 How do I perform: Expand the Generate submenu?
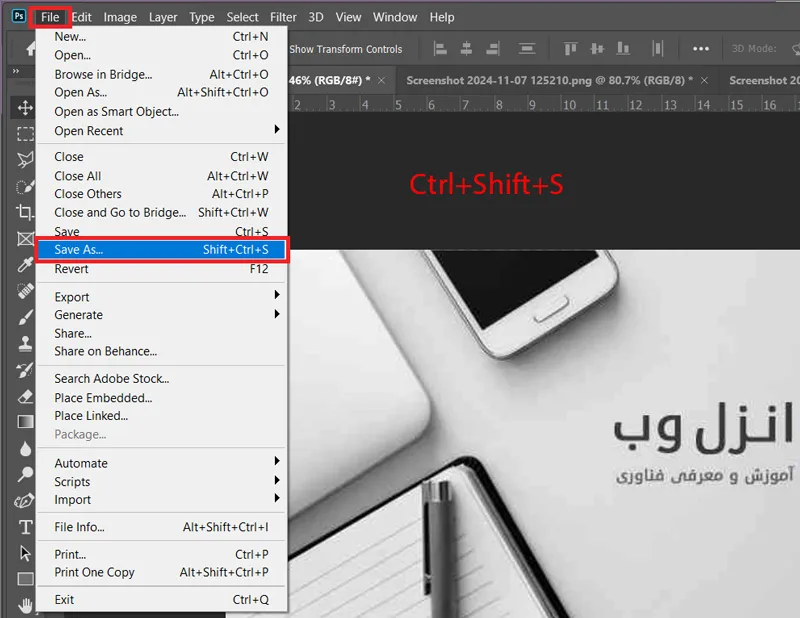pyautogui.click(x=277, y=314)
